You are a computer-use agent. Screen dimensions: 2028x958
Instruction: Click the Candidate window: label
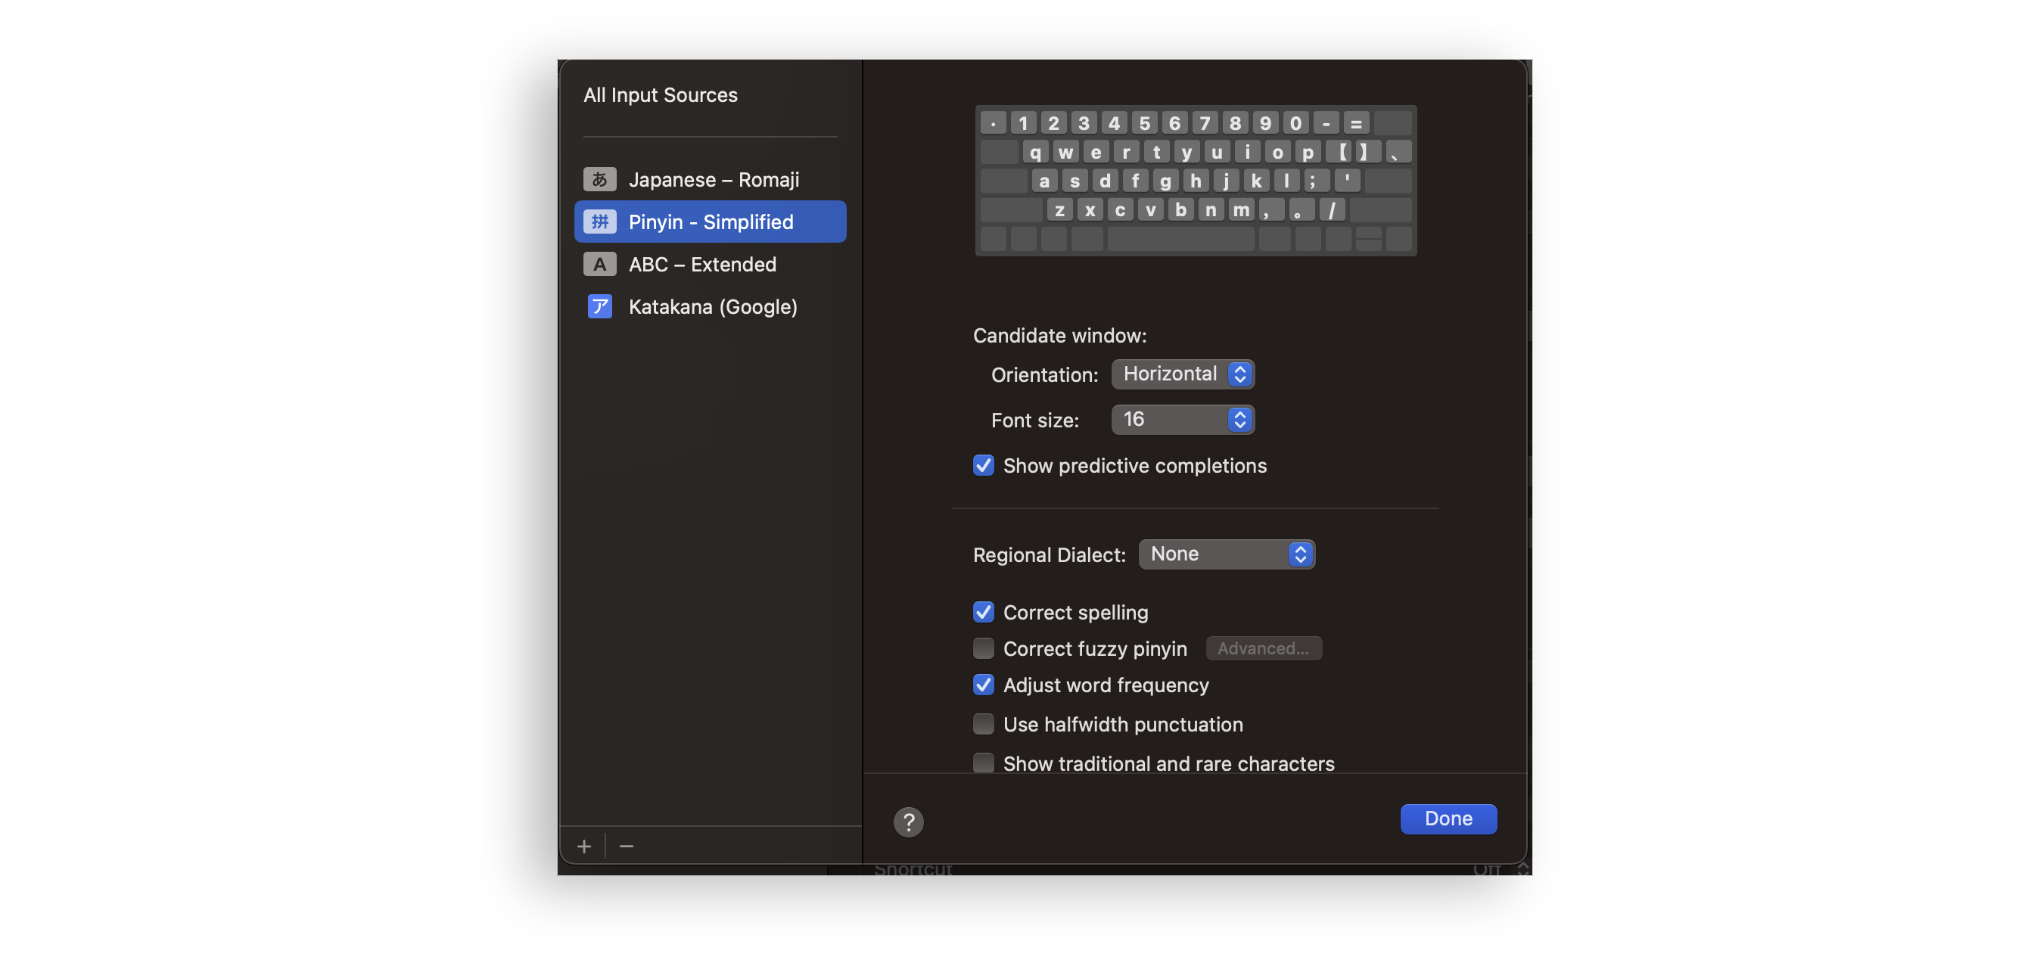(x=1060, y=336)
